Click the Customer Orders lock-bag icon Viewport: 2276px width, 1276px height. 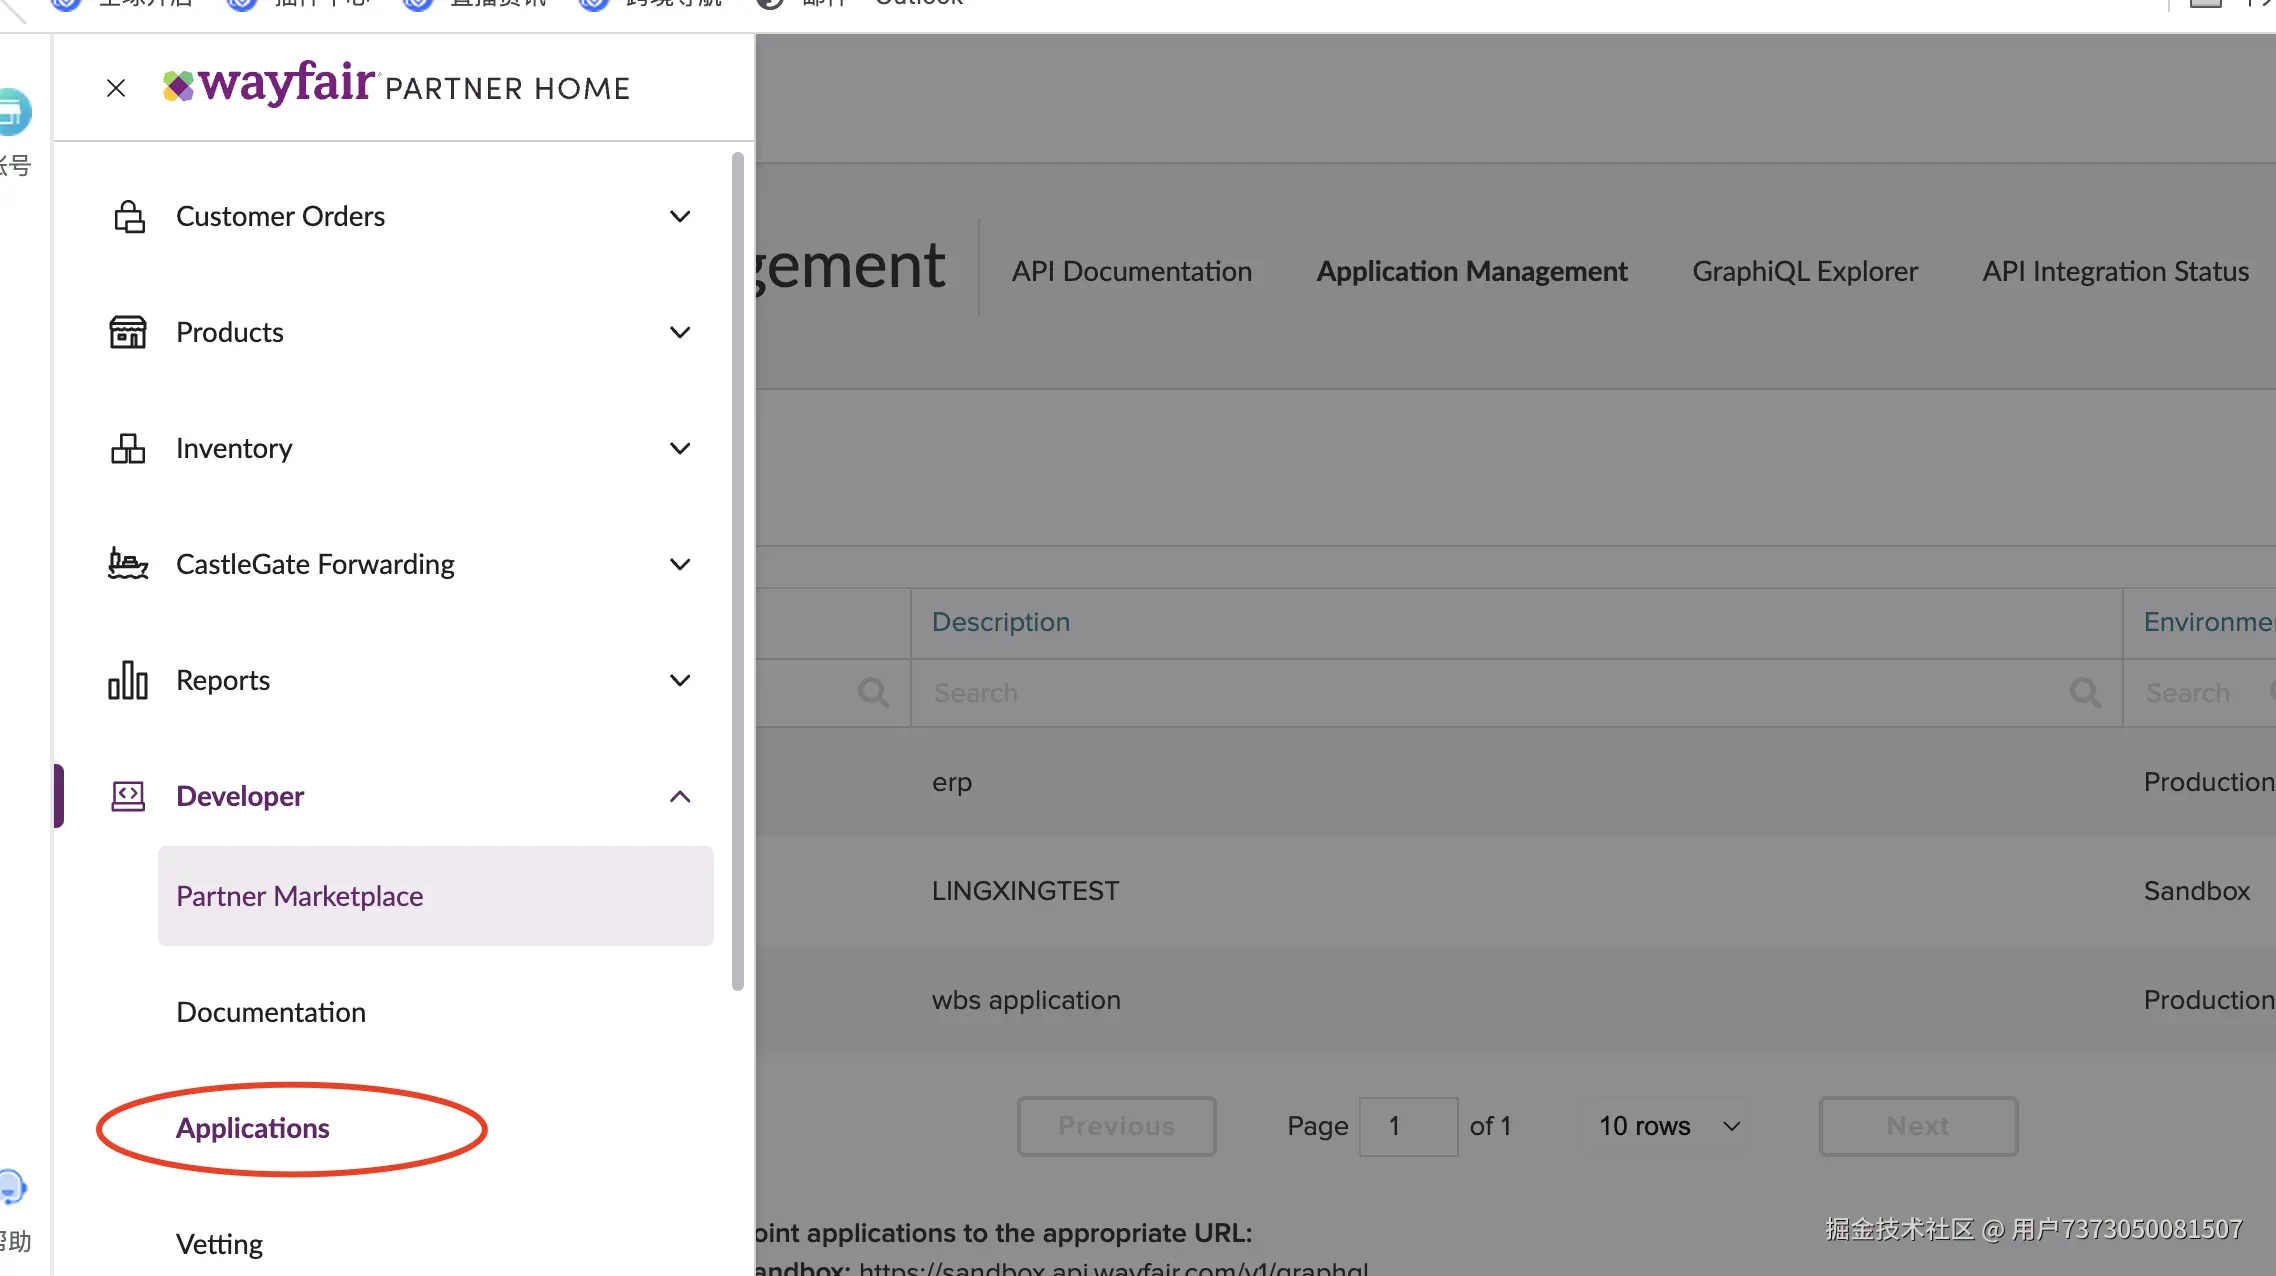128,216
